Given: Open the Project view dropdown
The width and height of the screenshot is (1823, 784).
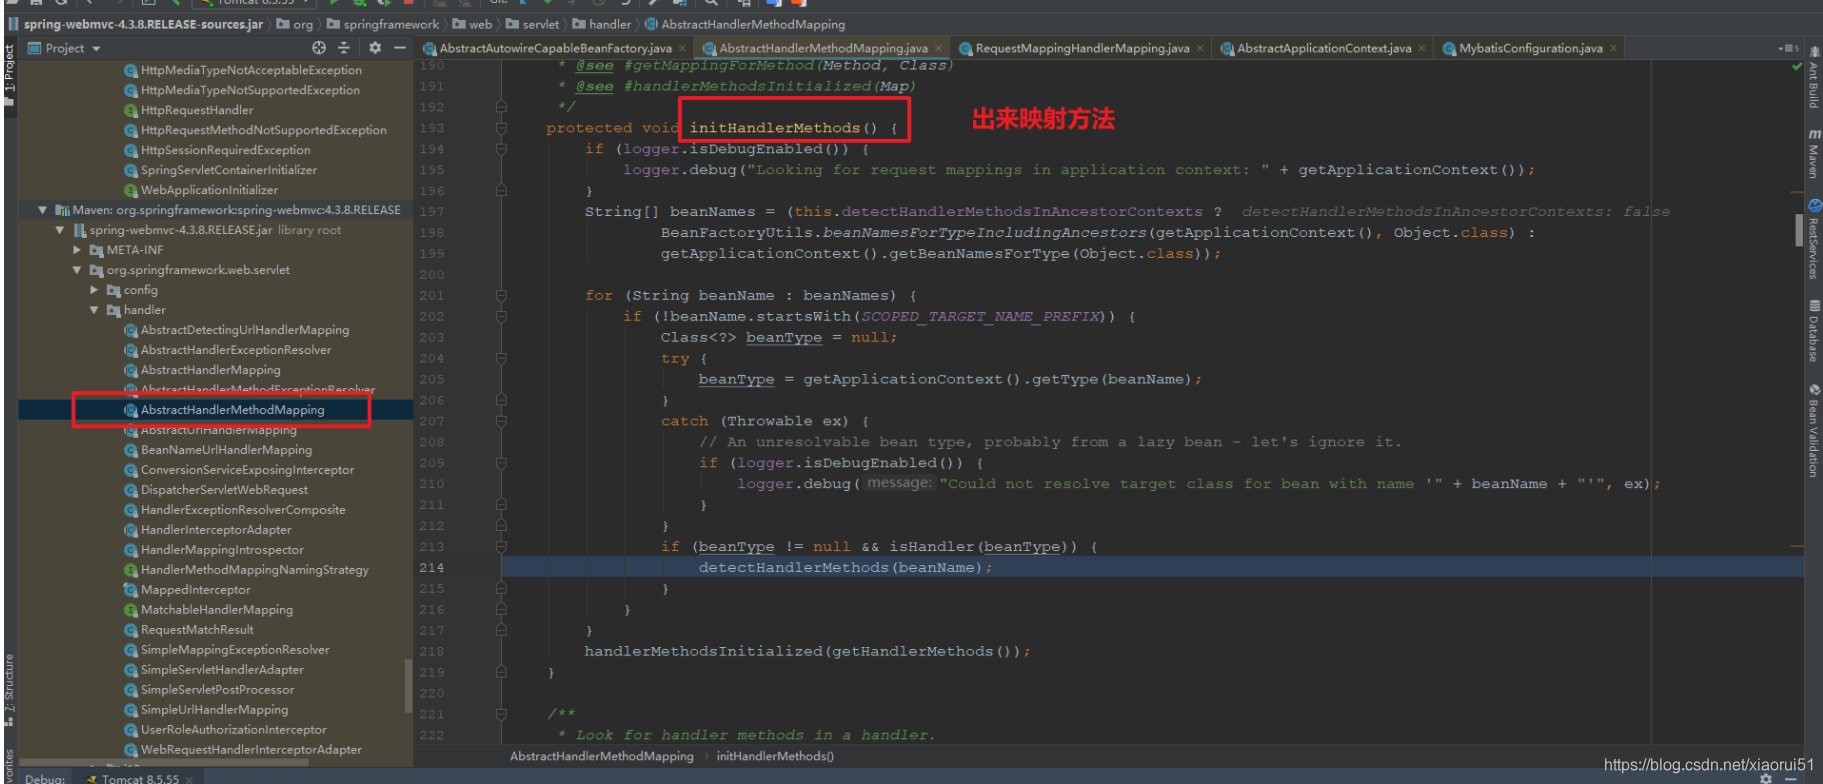Looking at the screenshot, I should click(x=64, y=48).
